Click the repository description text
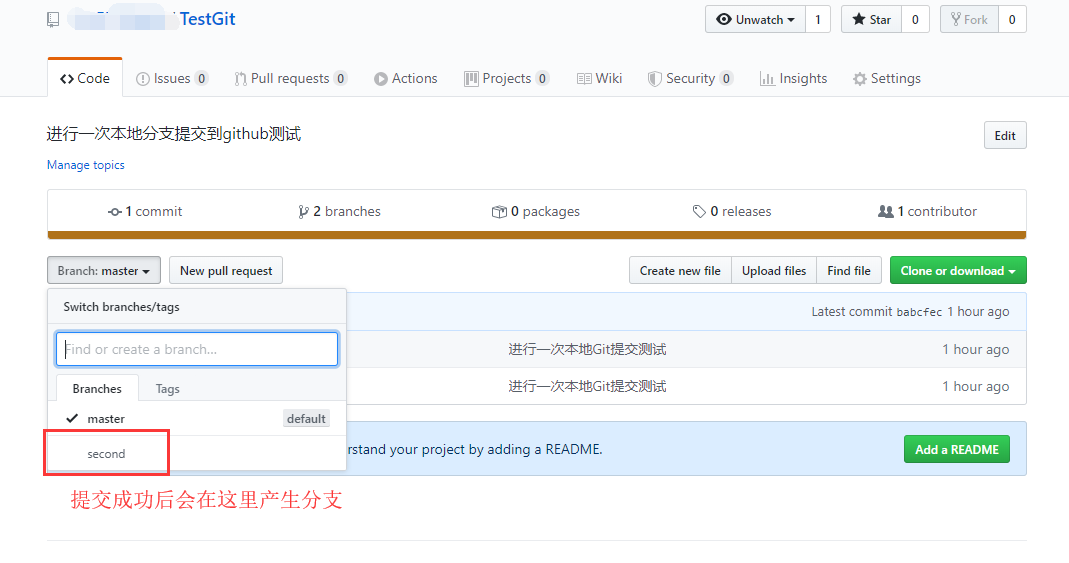Viewport: 1069px width, 563px height. [x=174, y=134]
